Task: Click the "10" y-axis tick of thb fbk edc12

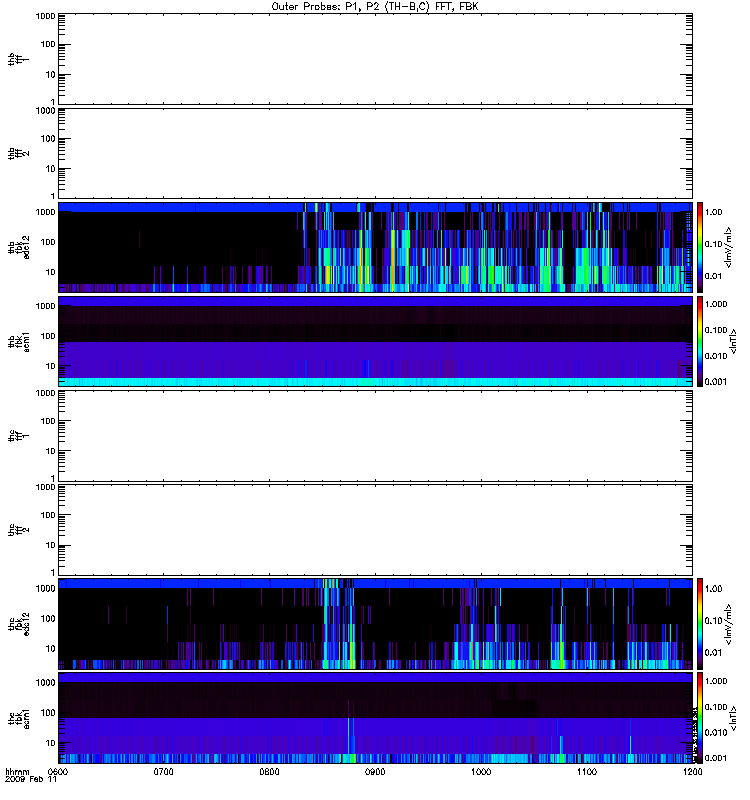Action: (51, 272)
